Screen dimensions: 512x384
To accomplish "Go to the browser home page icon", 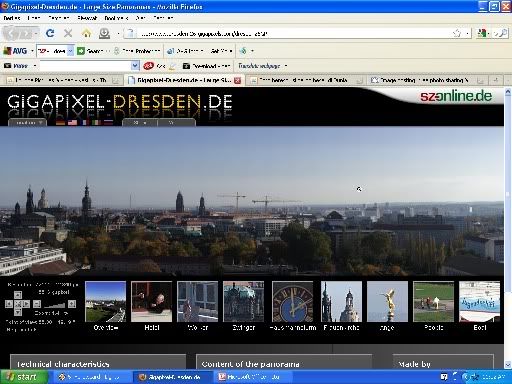I will click(x=86, y=33).
